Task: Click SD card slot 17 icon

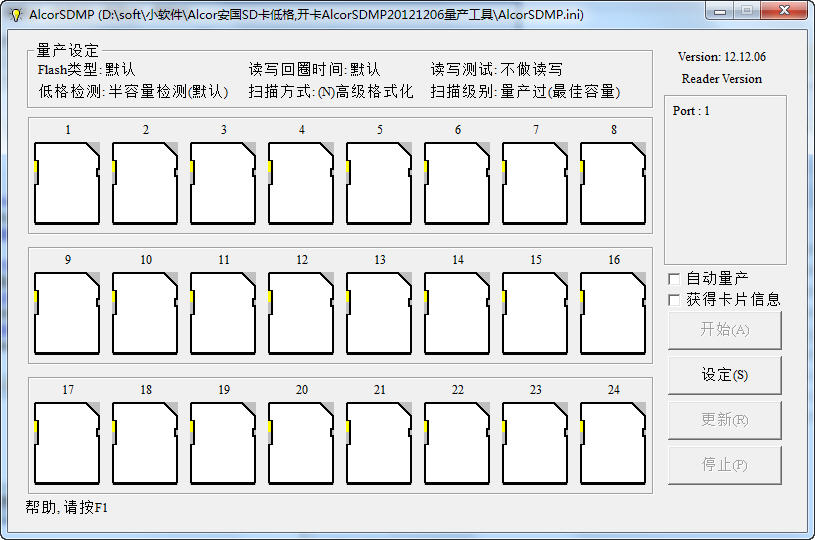Action: click(67, 443)
